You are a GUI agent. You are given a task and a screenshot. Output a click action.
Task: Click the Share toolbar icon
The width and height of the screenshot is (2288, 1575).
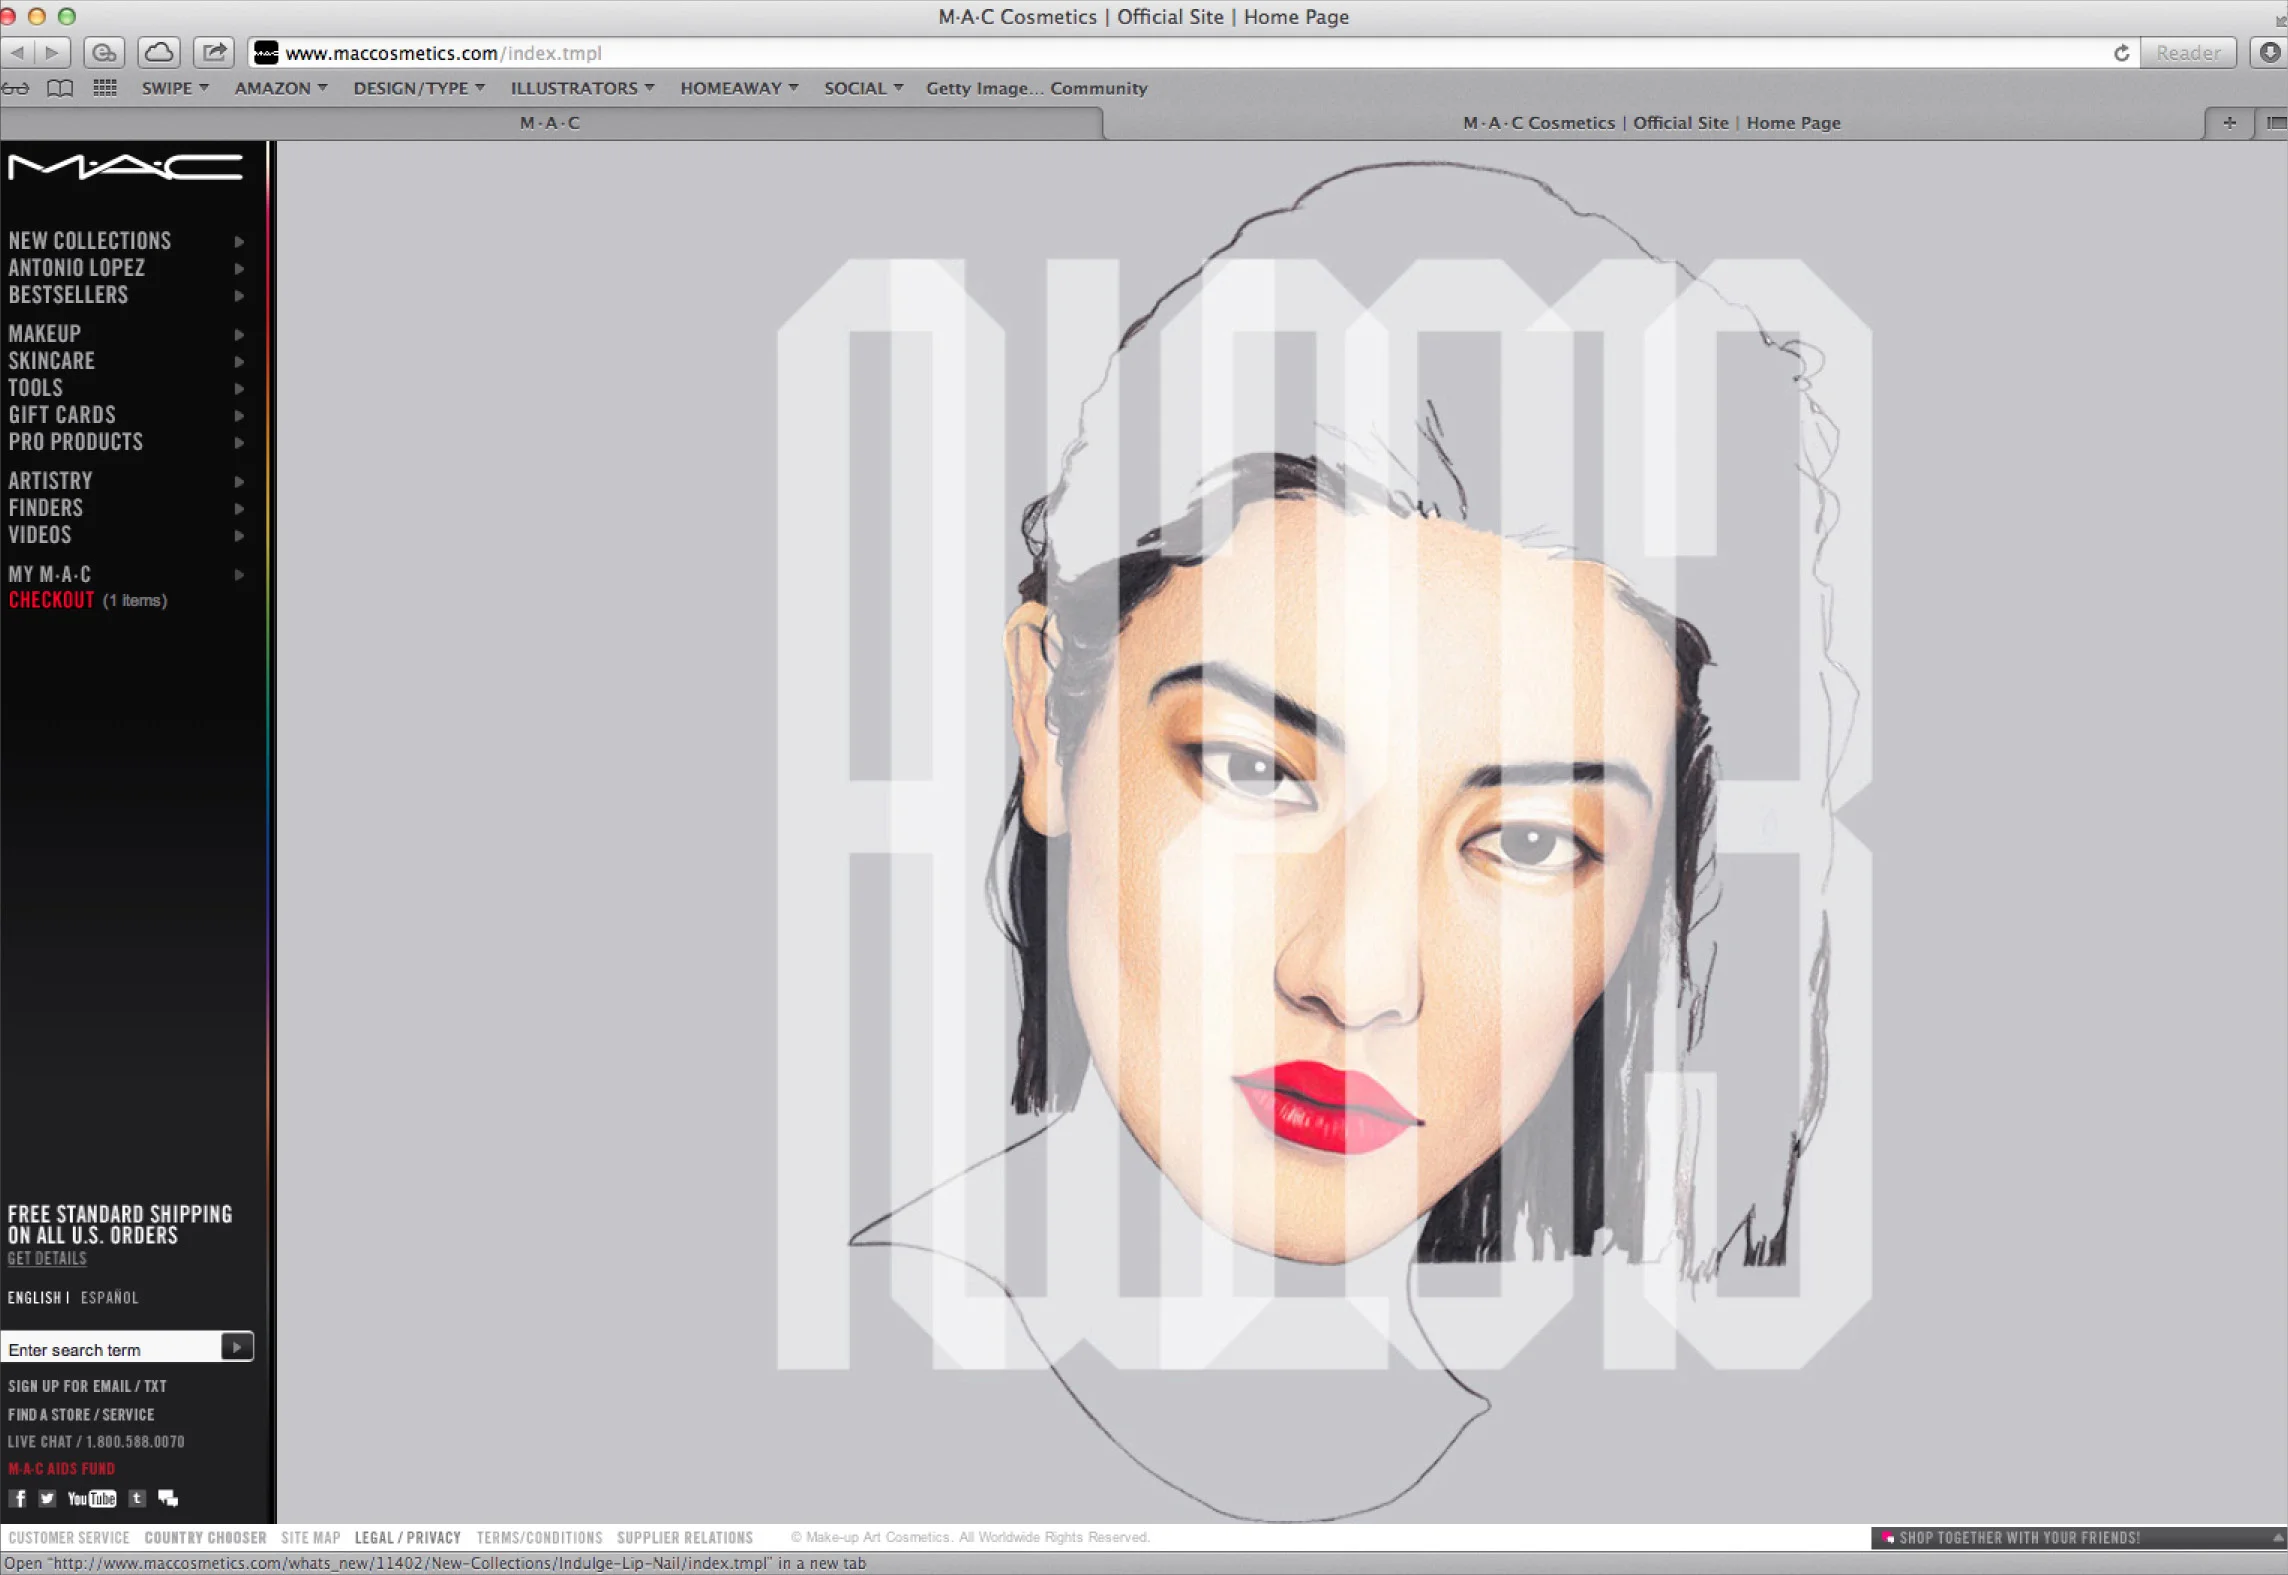coord(213,52)
